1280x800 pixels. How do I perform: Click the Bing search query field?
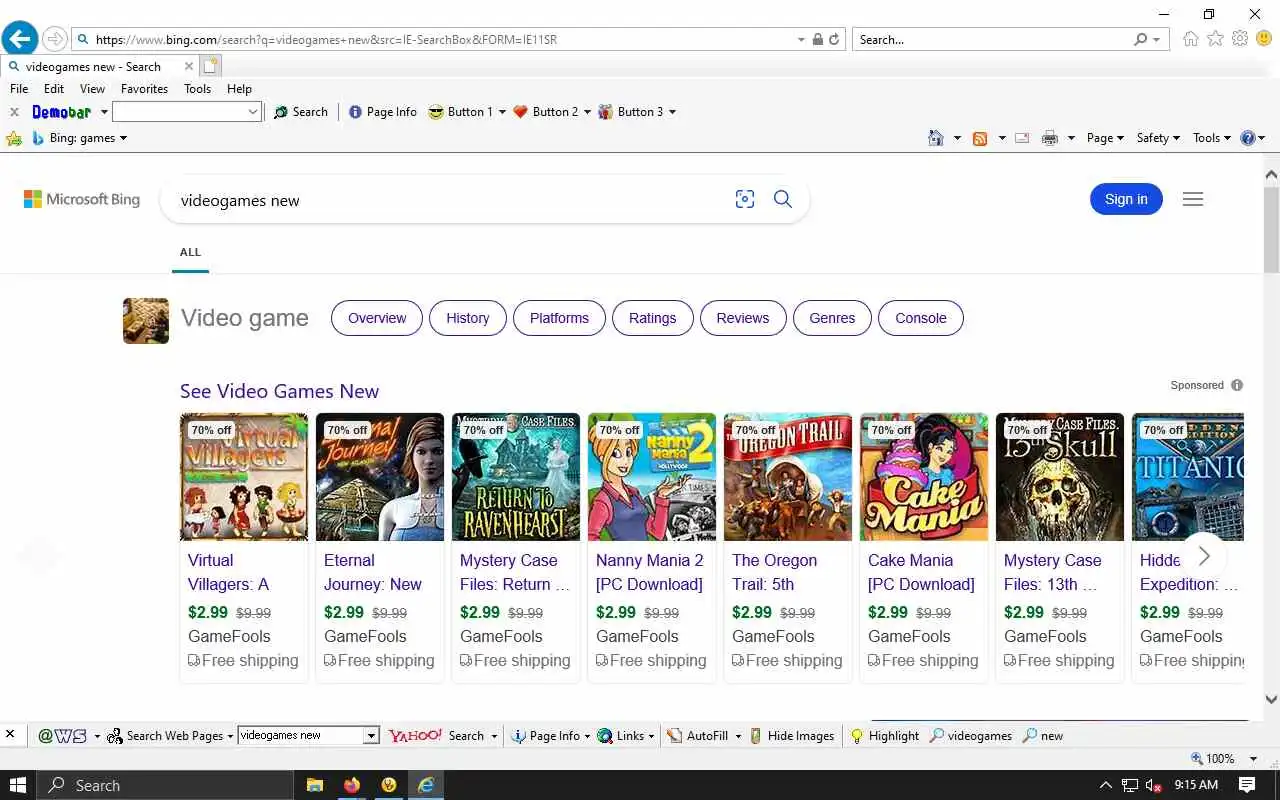(450, 200)
